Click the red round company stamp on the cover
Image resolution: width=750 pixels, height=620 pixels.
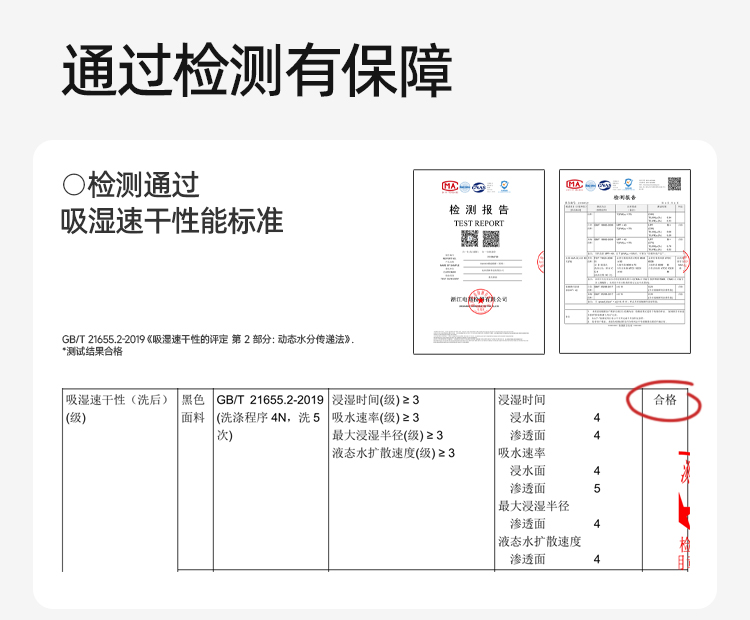[x=479, y=301]
